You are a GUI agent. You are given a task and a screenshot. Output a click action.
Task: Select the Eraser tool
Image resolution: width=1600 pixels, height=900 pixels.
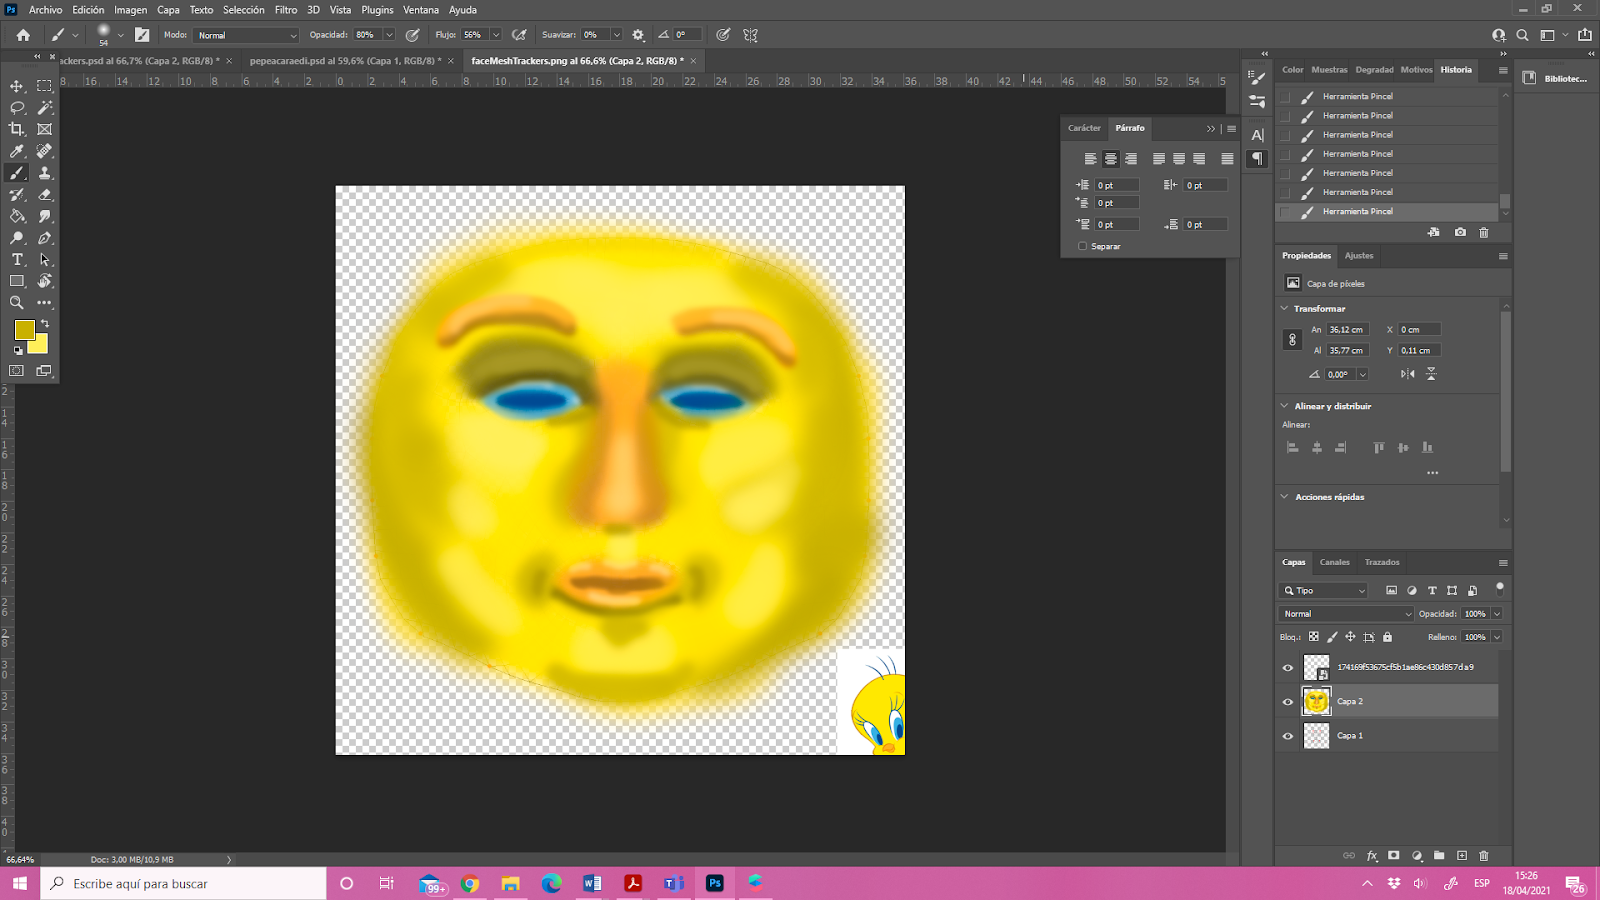tap(45, 195)
